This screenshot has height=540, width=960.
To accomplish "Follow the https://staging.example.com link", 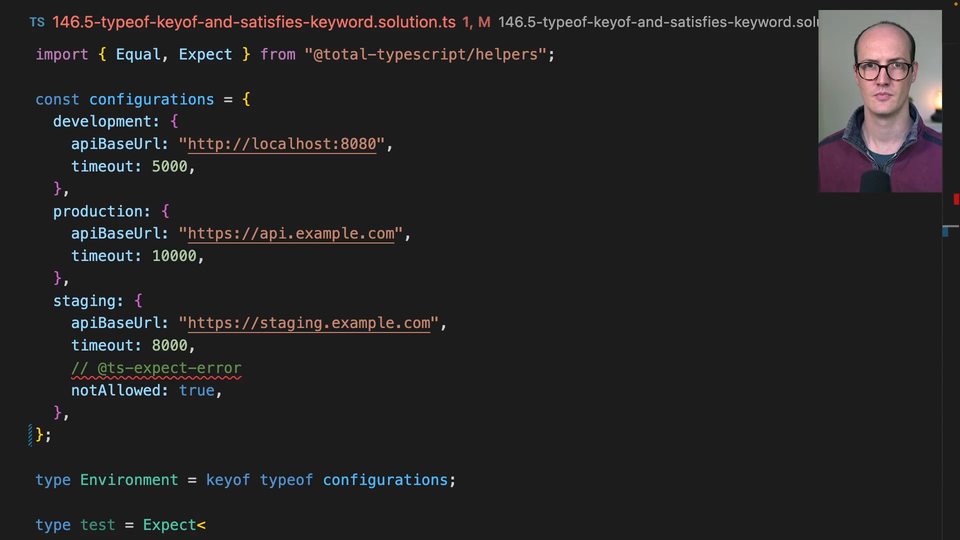I will click(309, 323).
